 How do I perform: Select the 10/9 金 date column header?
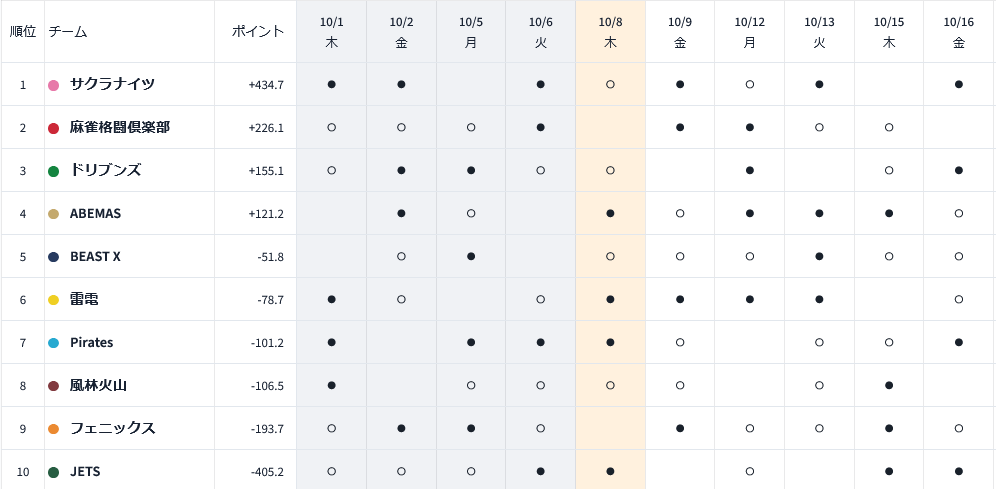(x=680, y=32)
